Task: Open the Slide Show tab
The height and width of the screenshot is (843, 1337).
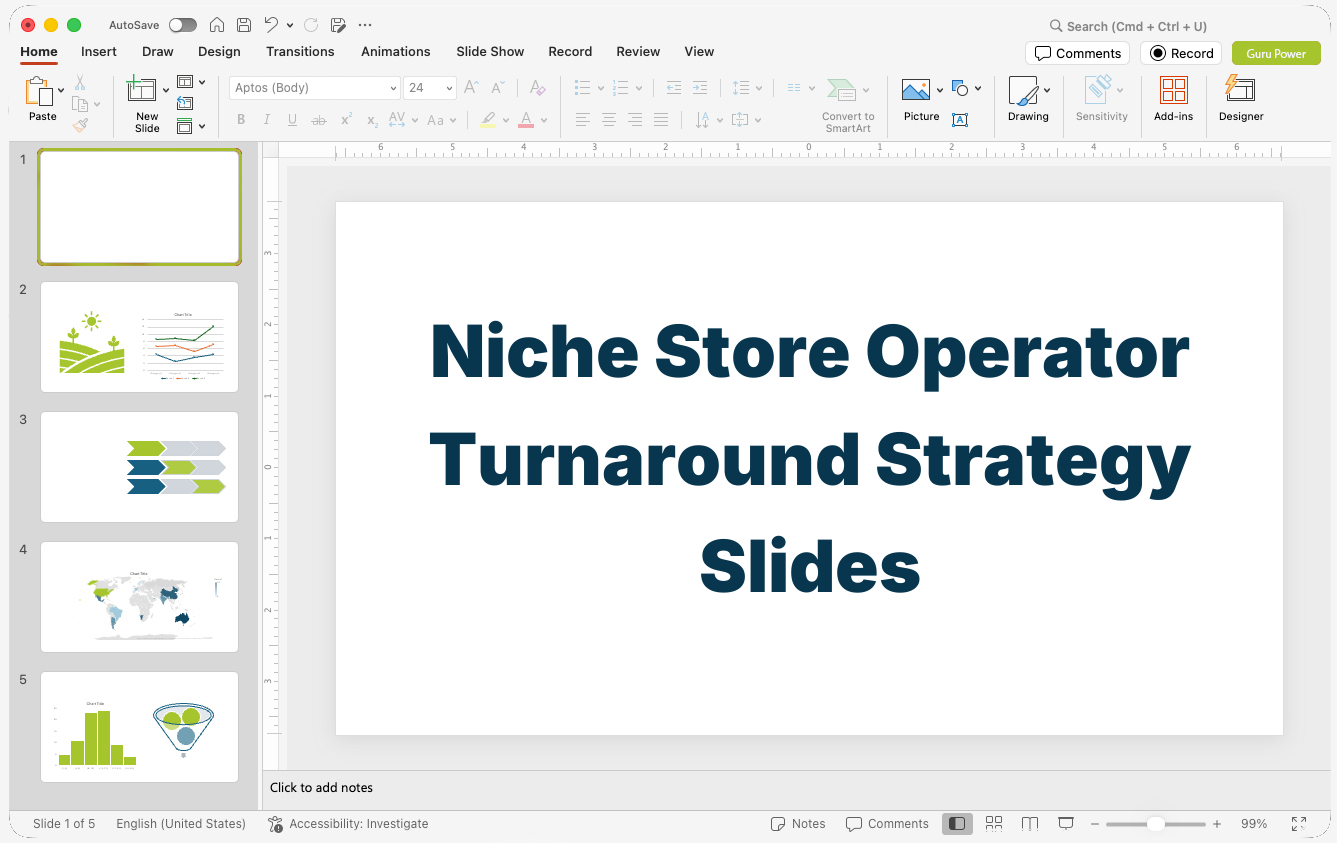Action: (490, 51)
